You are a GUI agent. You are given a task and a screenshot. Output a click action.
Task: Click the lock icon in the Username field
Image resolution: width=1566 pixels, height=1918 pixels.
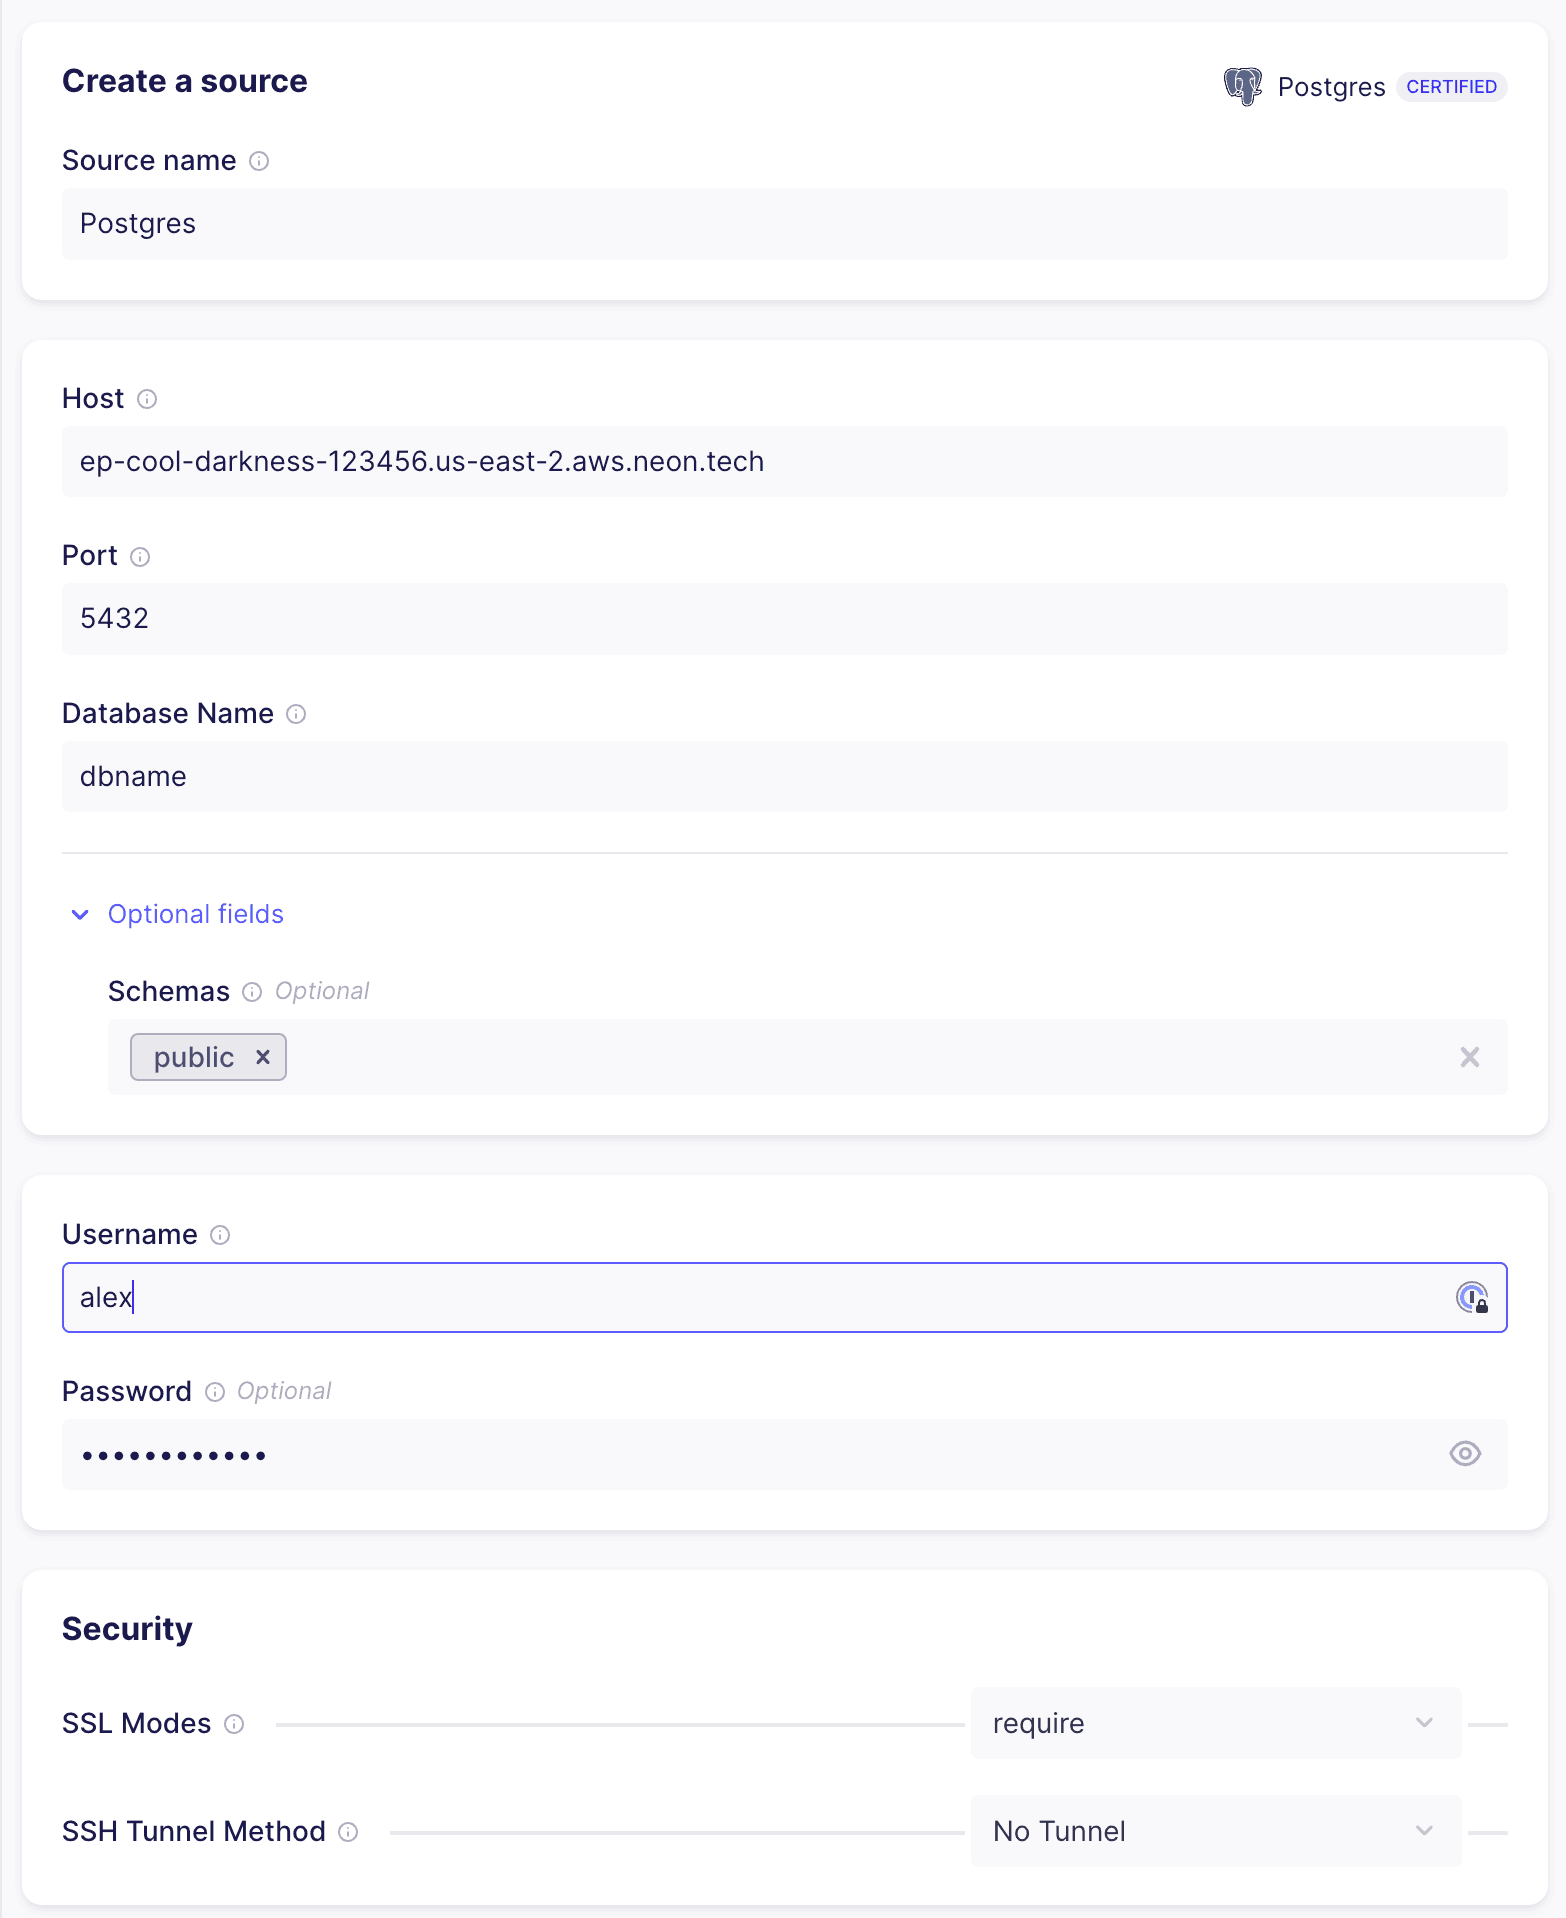[x=1473, y=1297]
